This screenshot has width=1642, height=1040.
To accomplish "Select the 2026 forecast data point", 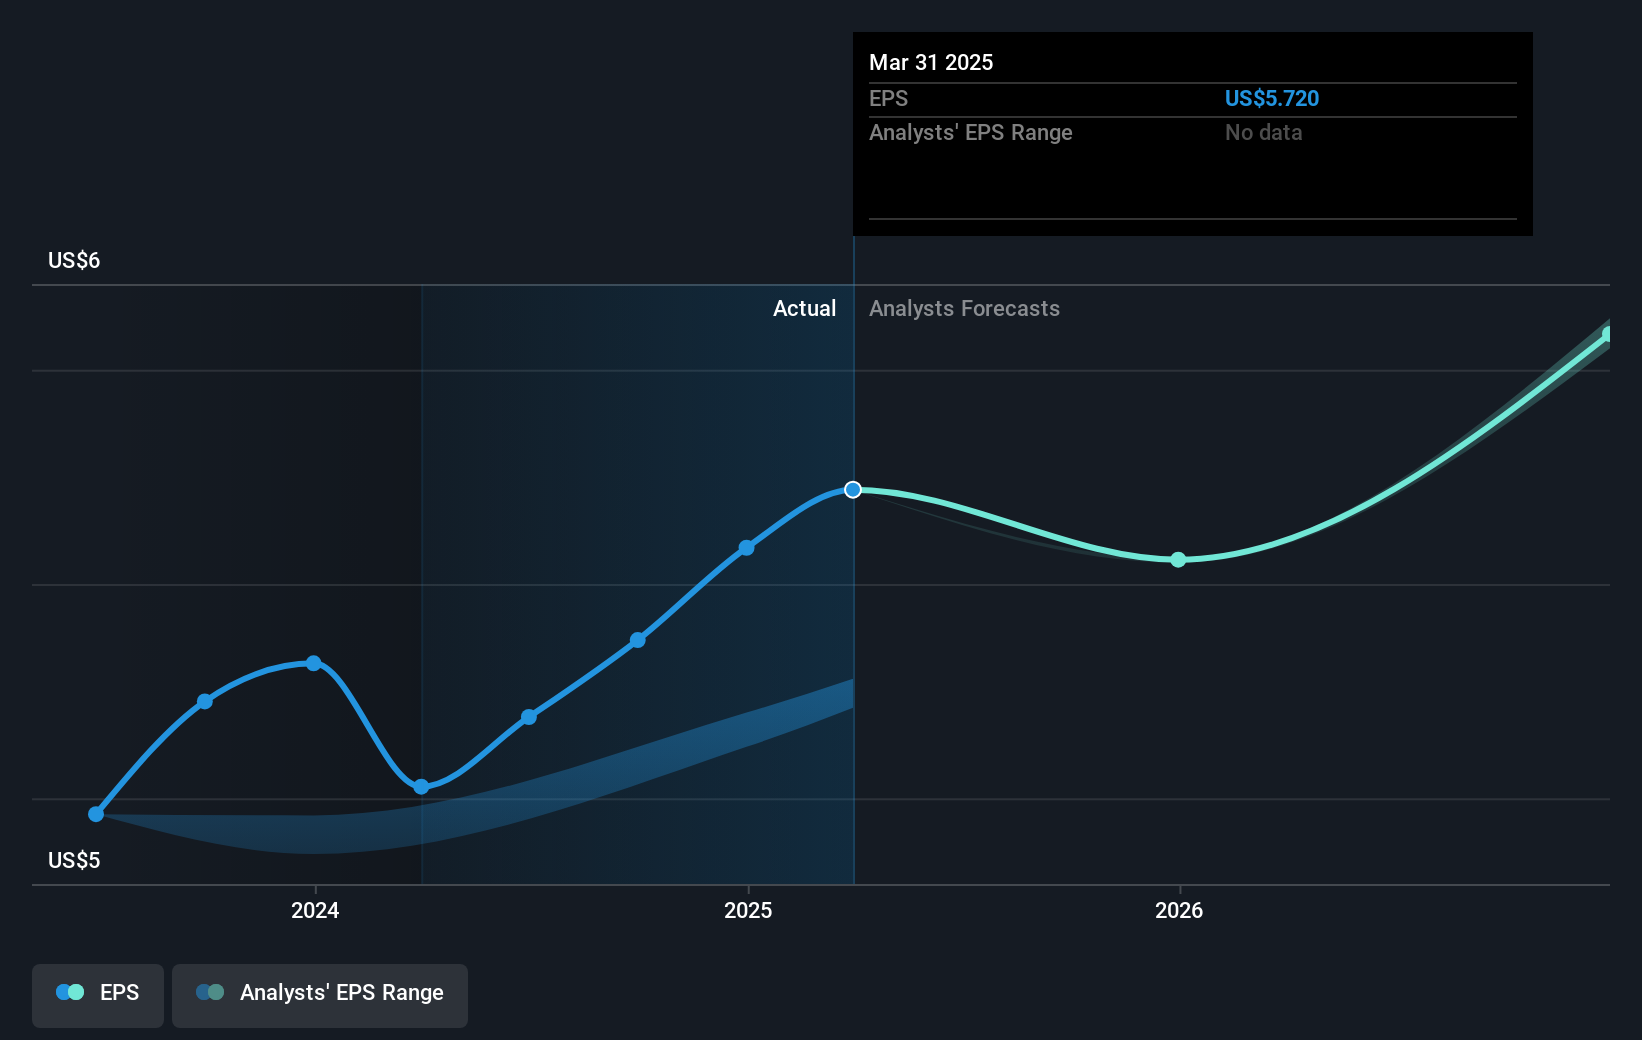I will 1178,559.
